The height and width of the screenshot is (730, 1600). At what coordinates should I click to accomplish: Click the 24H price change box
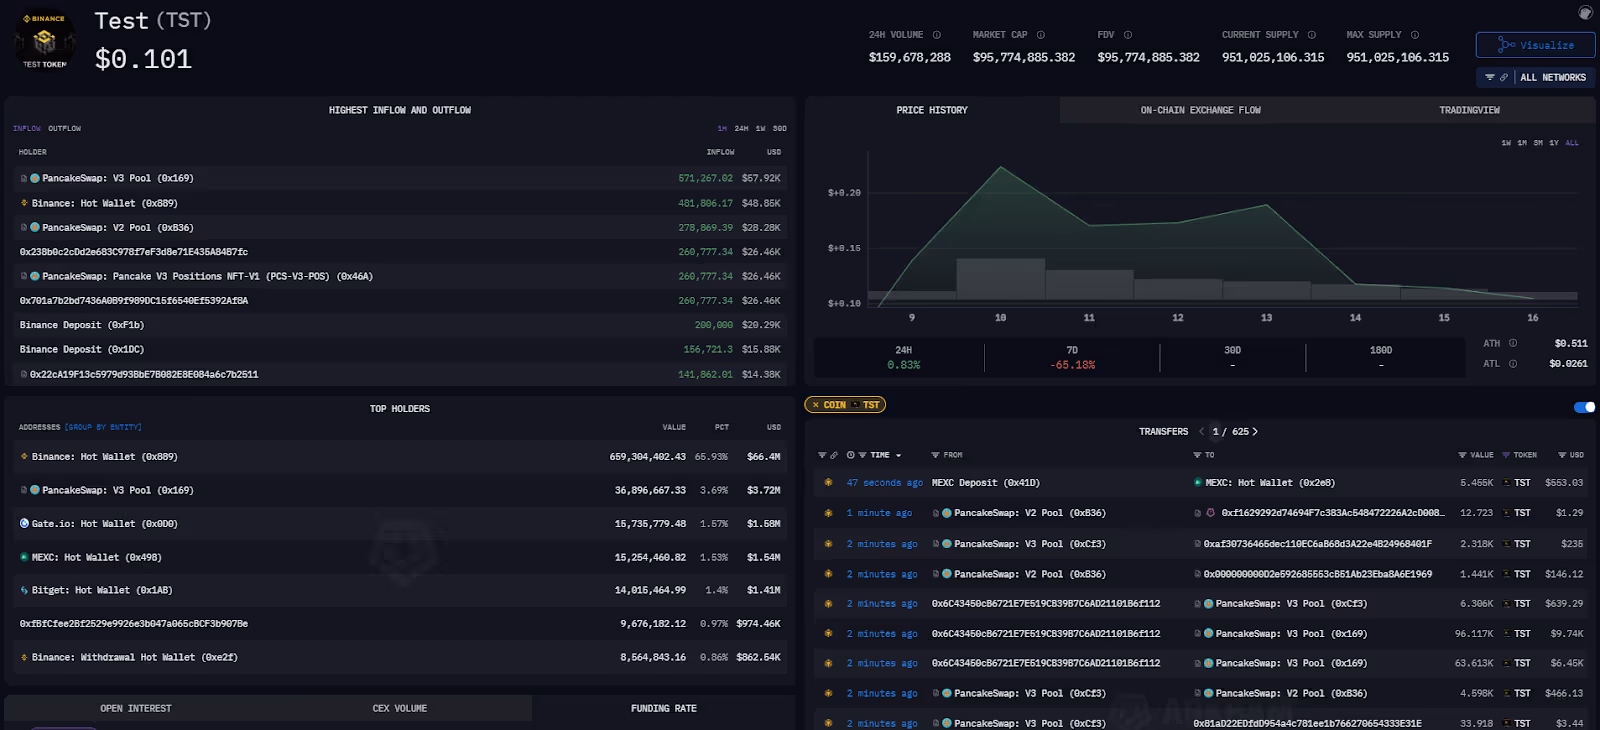(x=903, y=357)
